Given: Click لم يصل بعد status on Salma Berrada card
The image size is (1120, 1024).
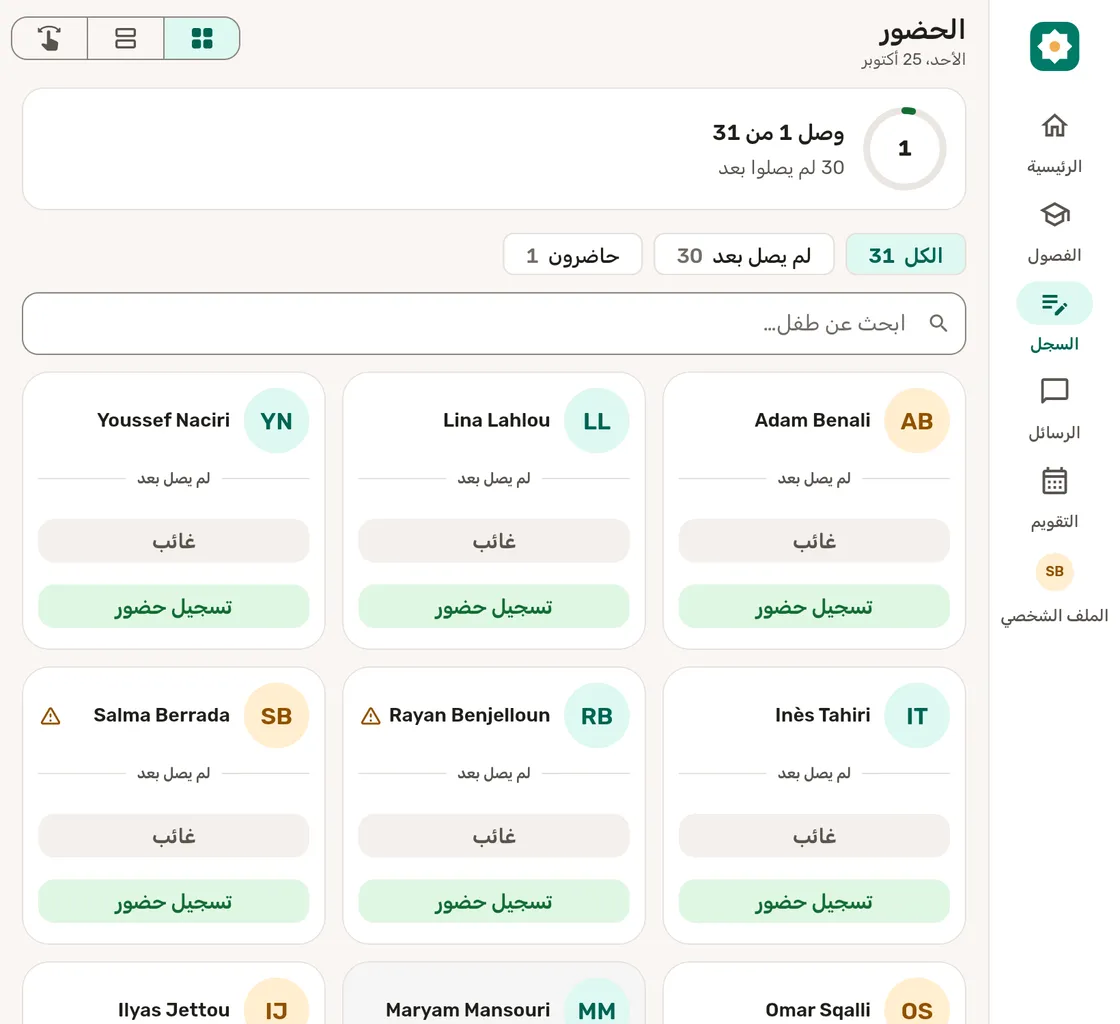Looking at the screenshot, I should [174, 773].
